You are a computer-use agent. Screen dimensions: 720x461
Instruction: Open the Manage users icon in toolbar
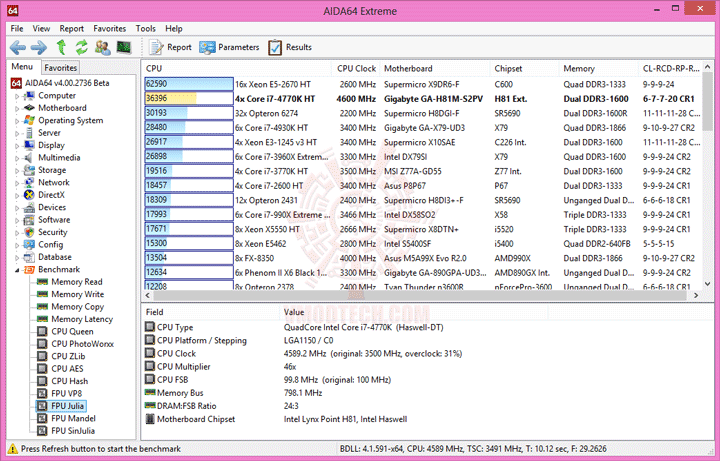[x=102, y=47]
